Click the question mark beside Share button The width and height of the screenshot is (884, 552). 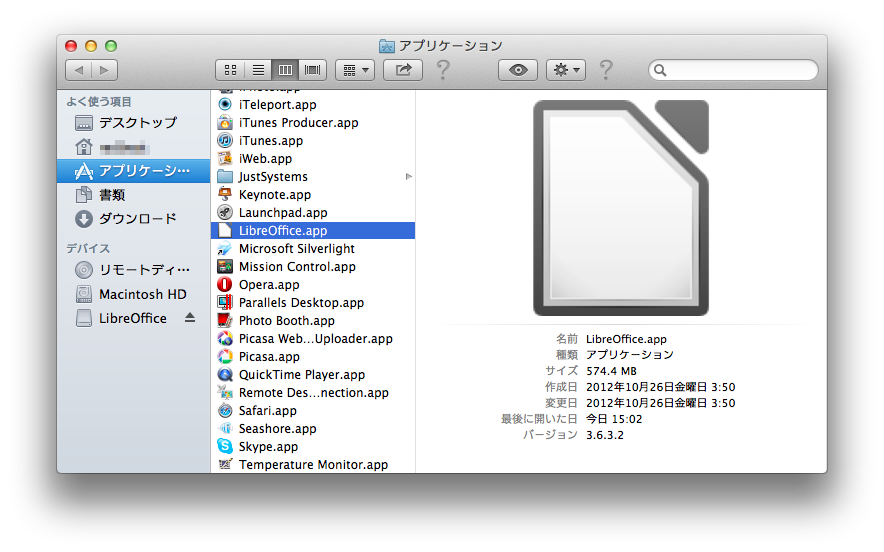(444, 70)
